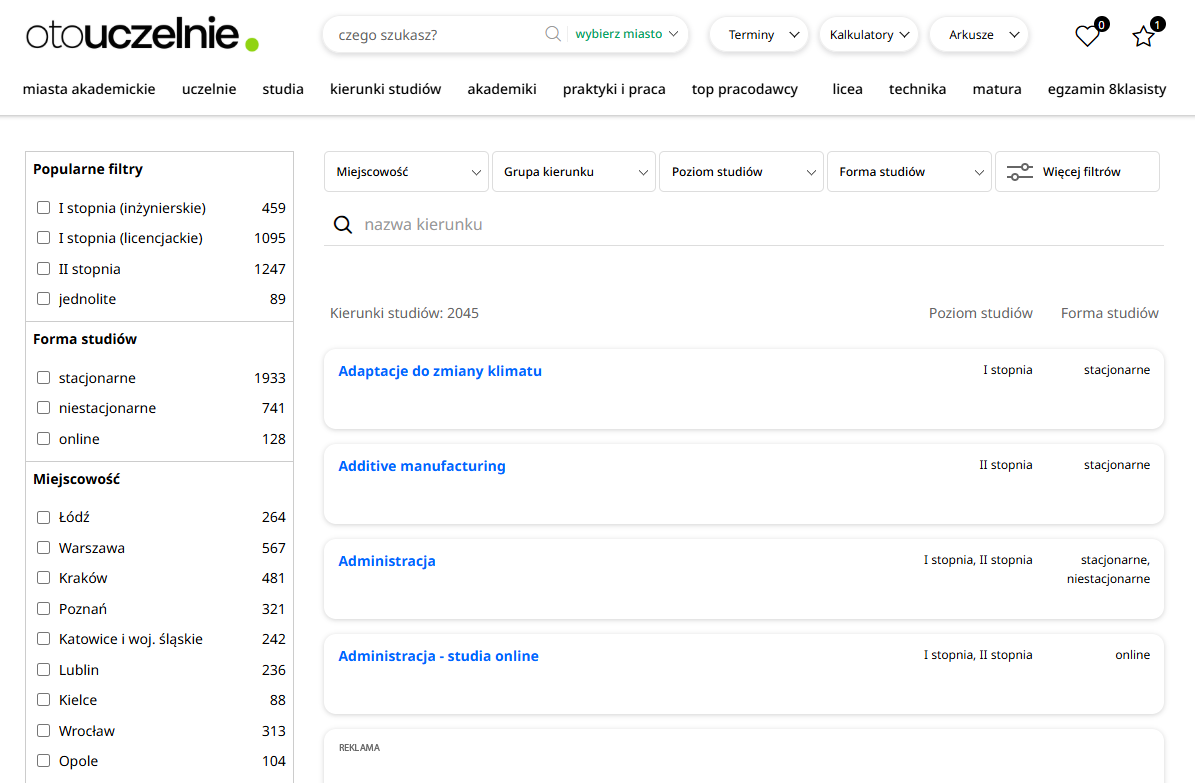Tick the stacjonarne checkbox
Viewport: 1195px width, 783px height.
click(x=43, y=378)
